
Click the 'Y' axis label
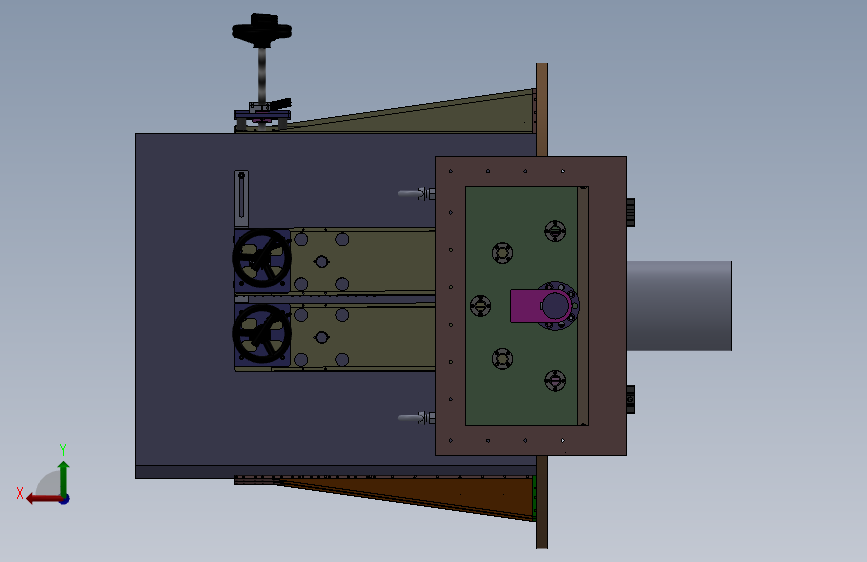pos(63,449)
